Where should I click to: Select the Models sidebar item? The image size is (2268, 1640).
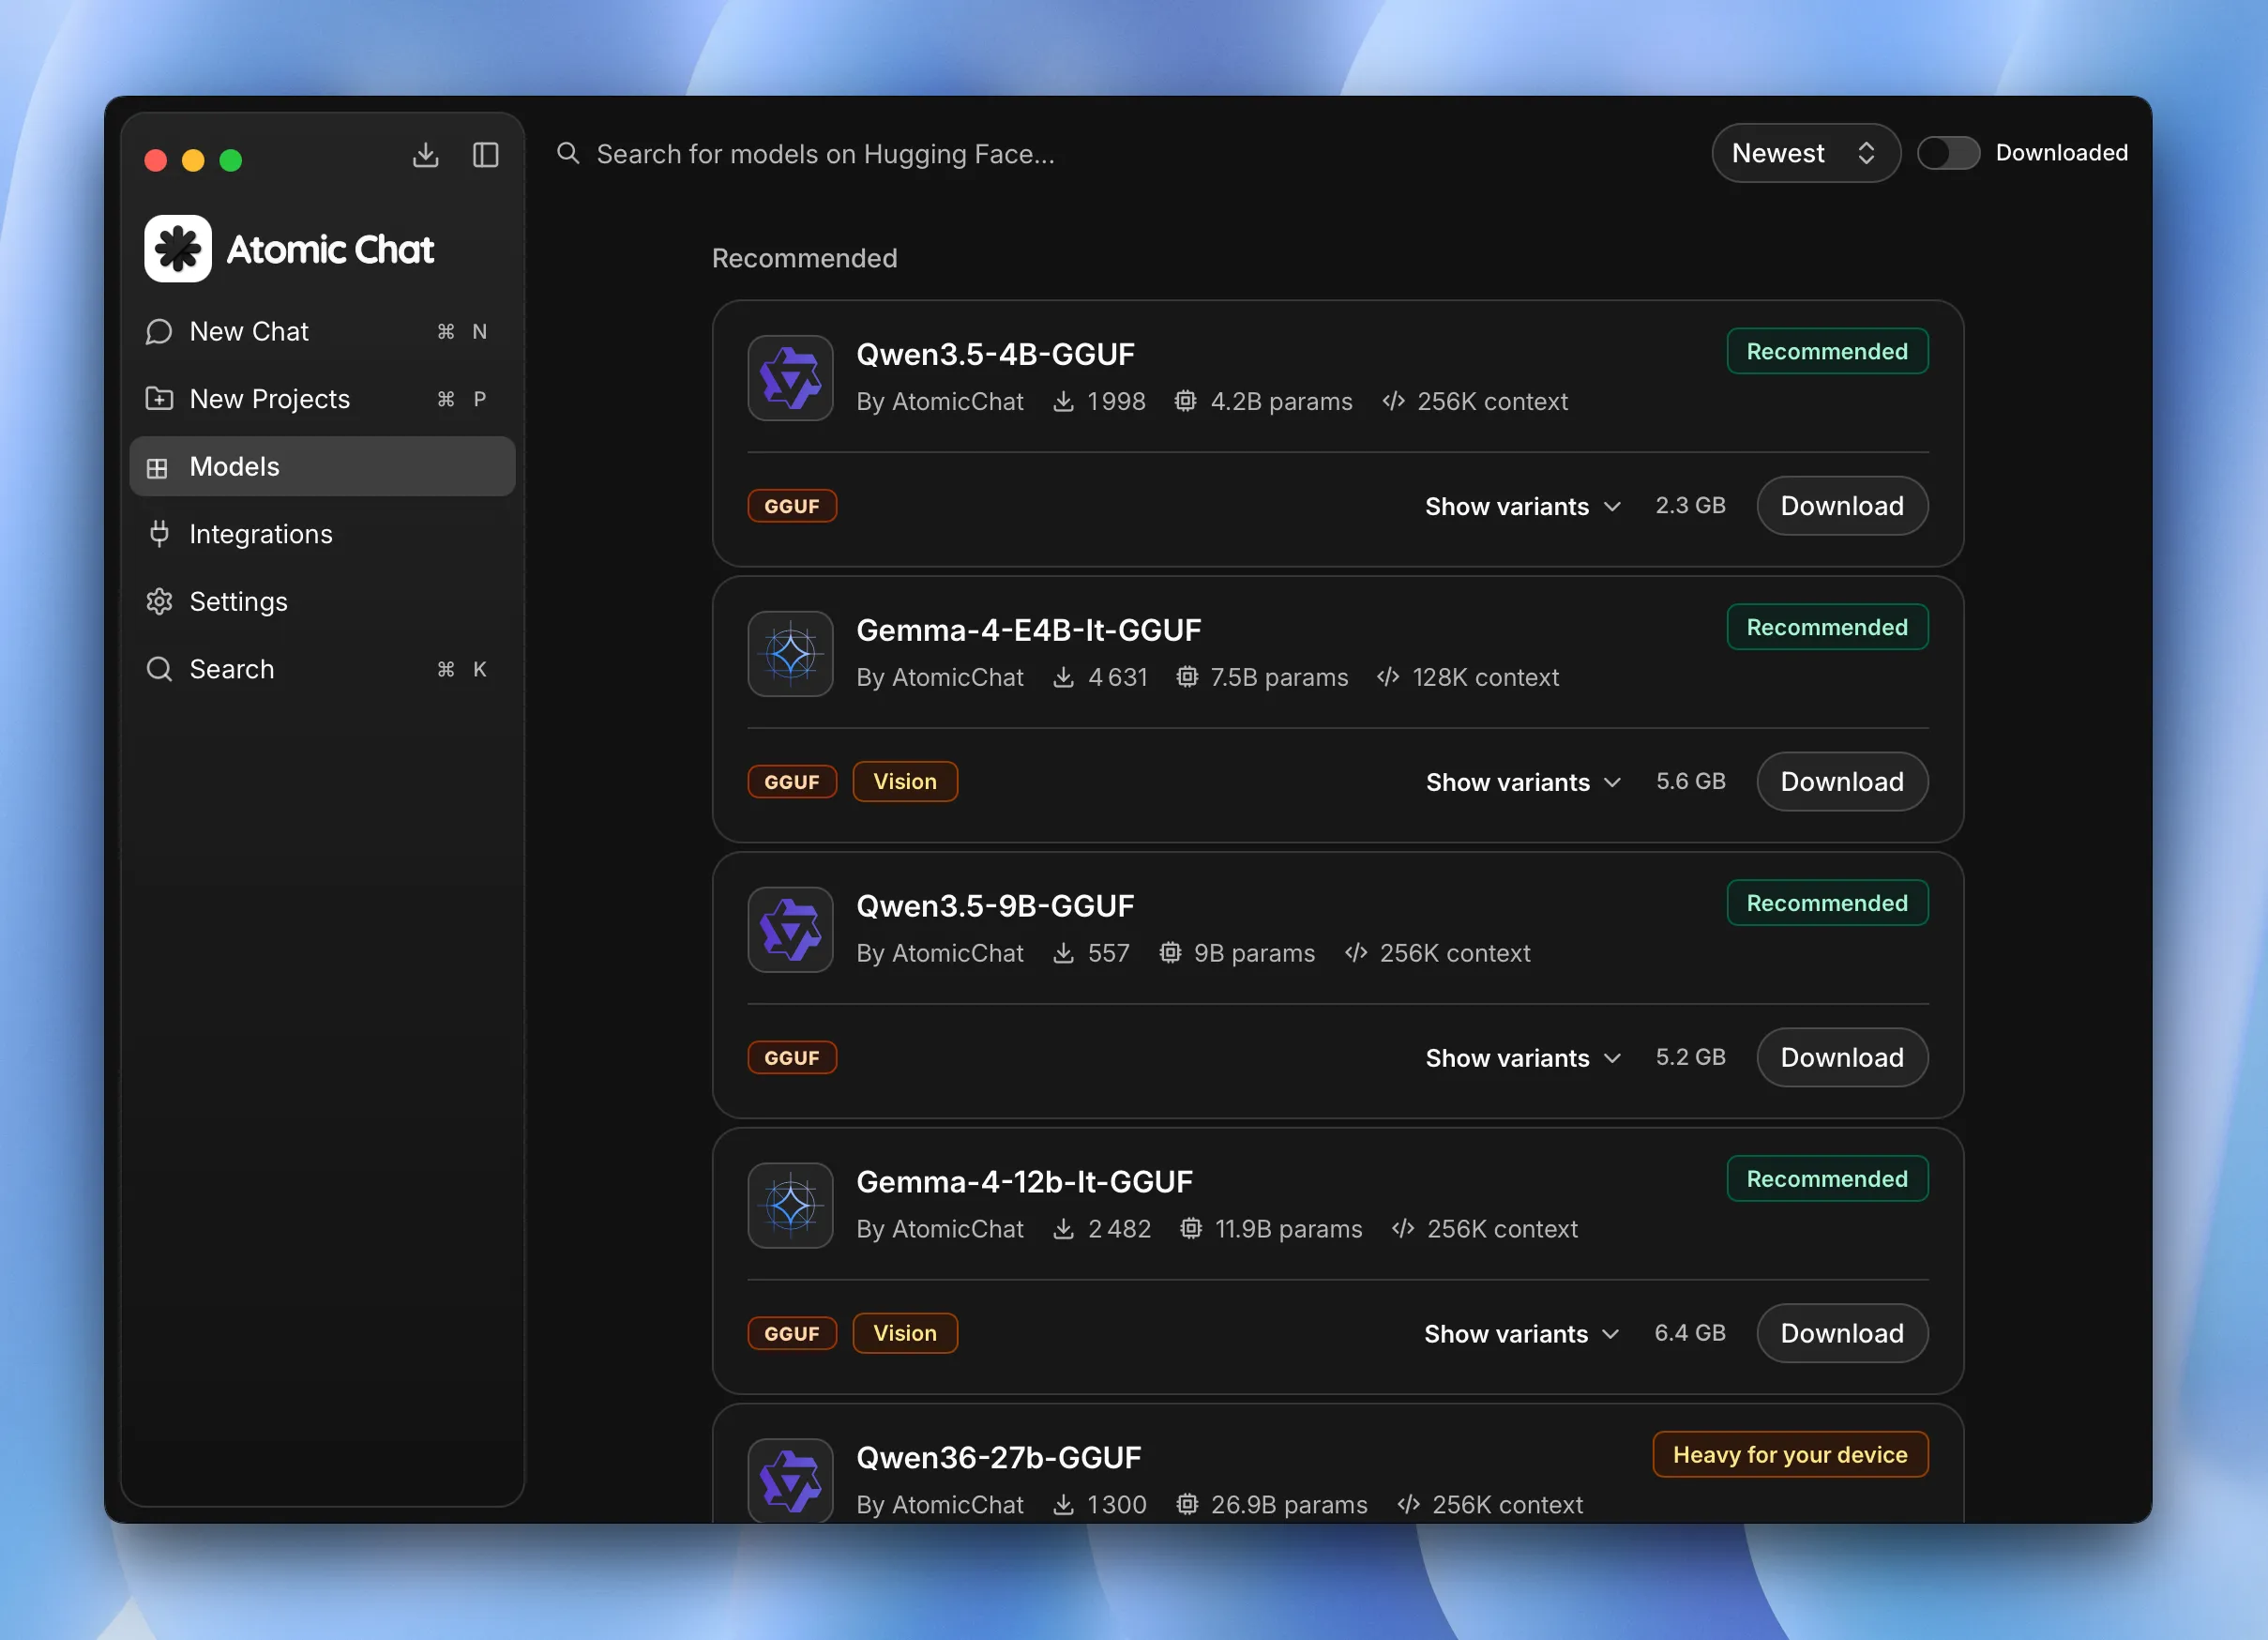click(x=322, y=467)
